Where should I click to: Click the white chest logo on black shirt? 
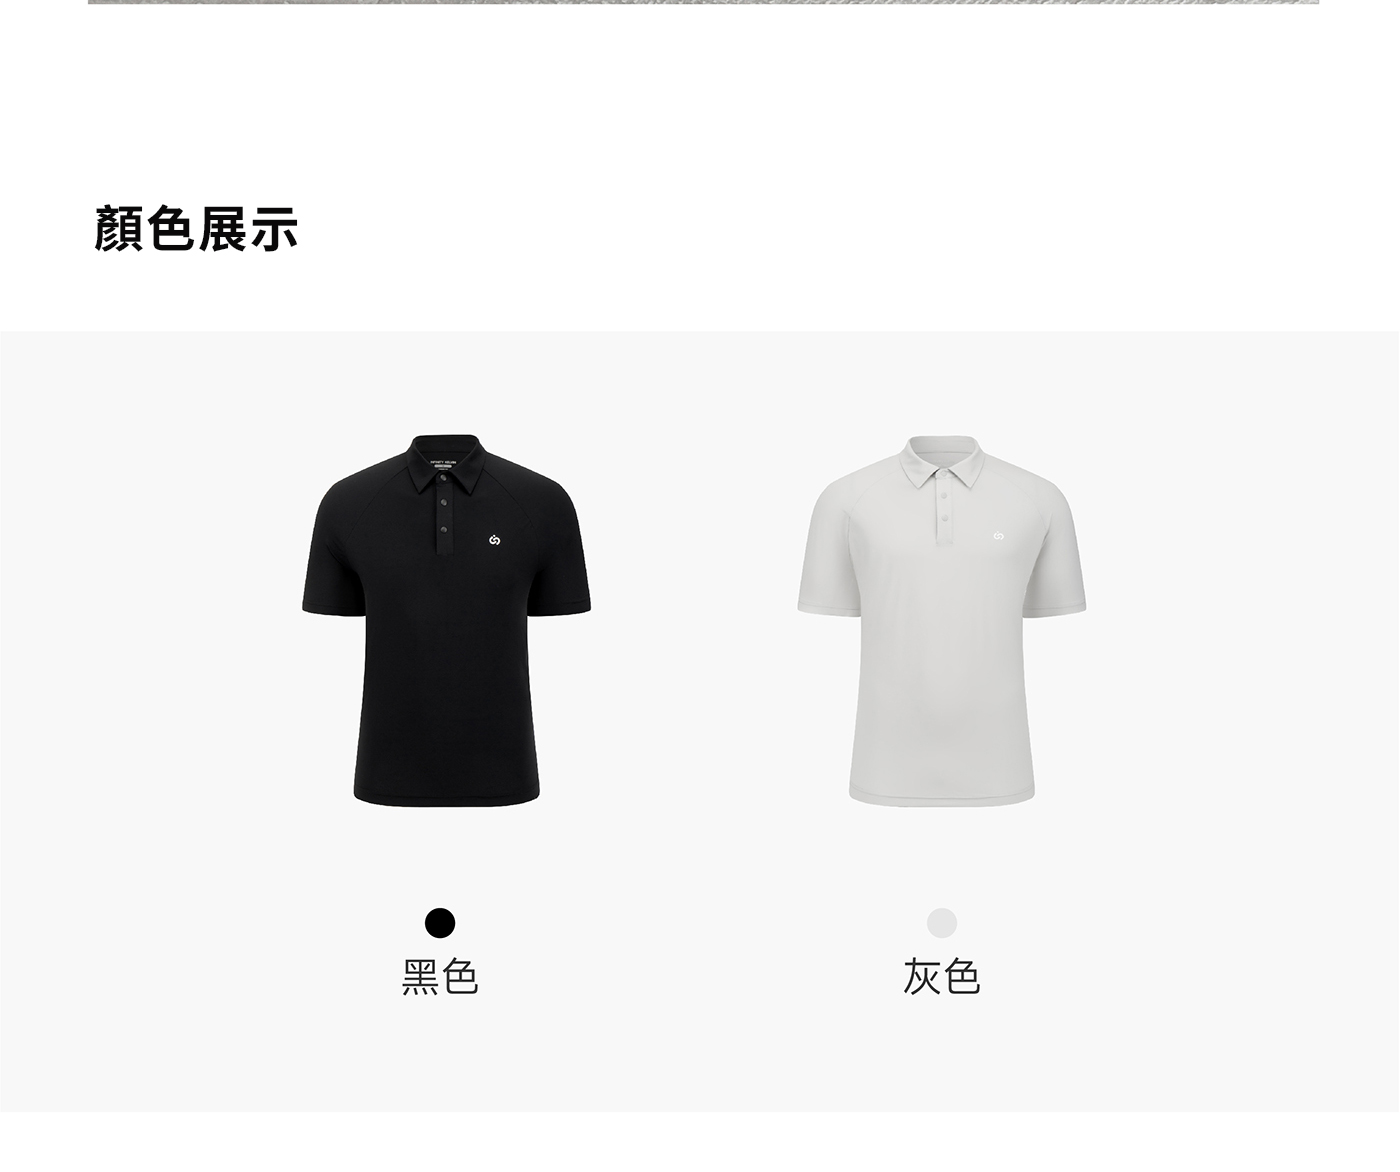pyautogui.click(x=495, y=540)
